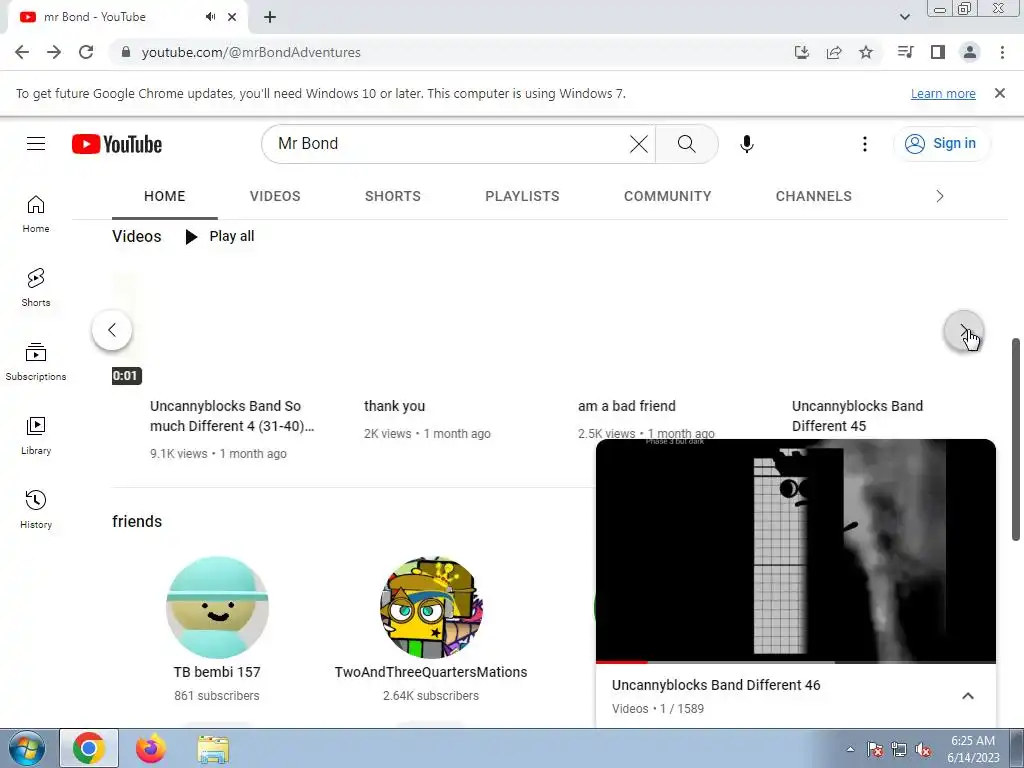Mute the tab via the speaker icon

click(x=210, y=17)
